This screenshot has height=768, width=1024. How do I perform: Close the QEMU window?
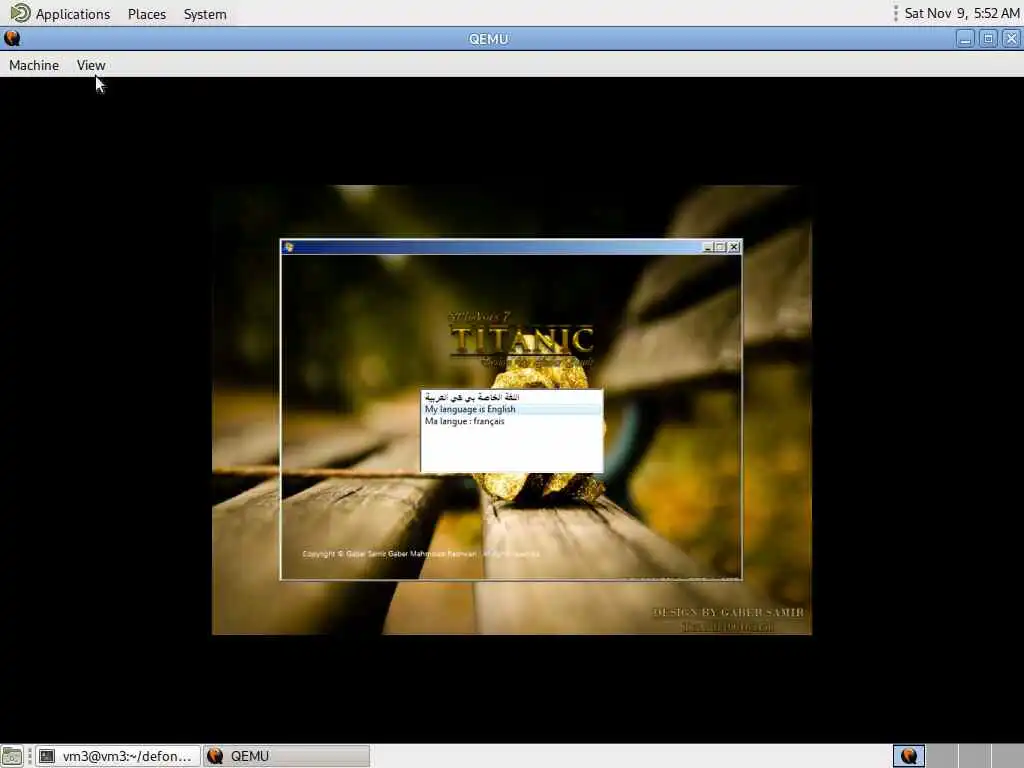pyautogui.click(x=1011, y=39)
